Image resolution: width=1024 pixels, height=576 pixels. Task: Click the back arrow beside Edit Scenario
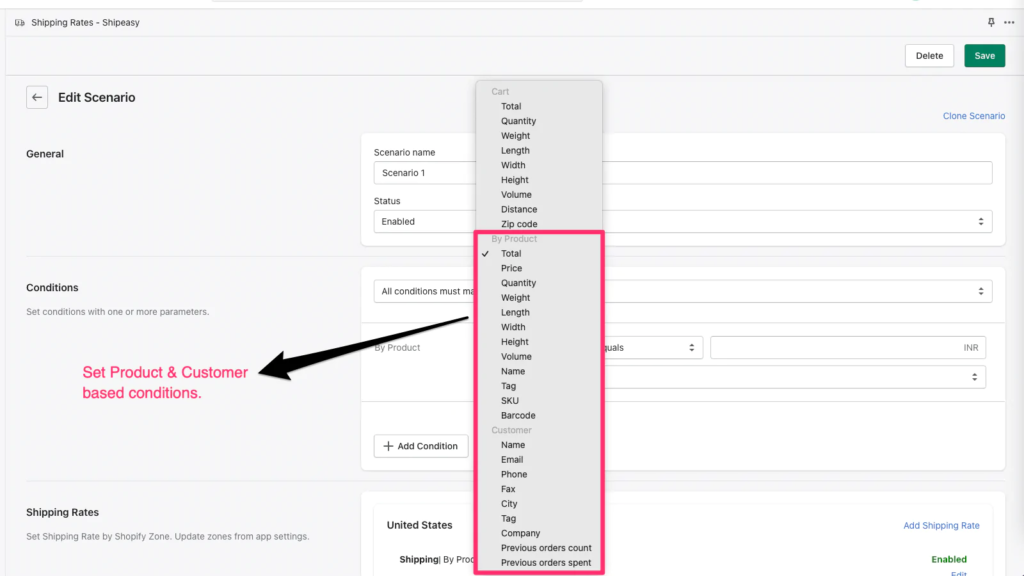(36, 97)
